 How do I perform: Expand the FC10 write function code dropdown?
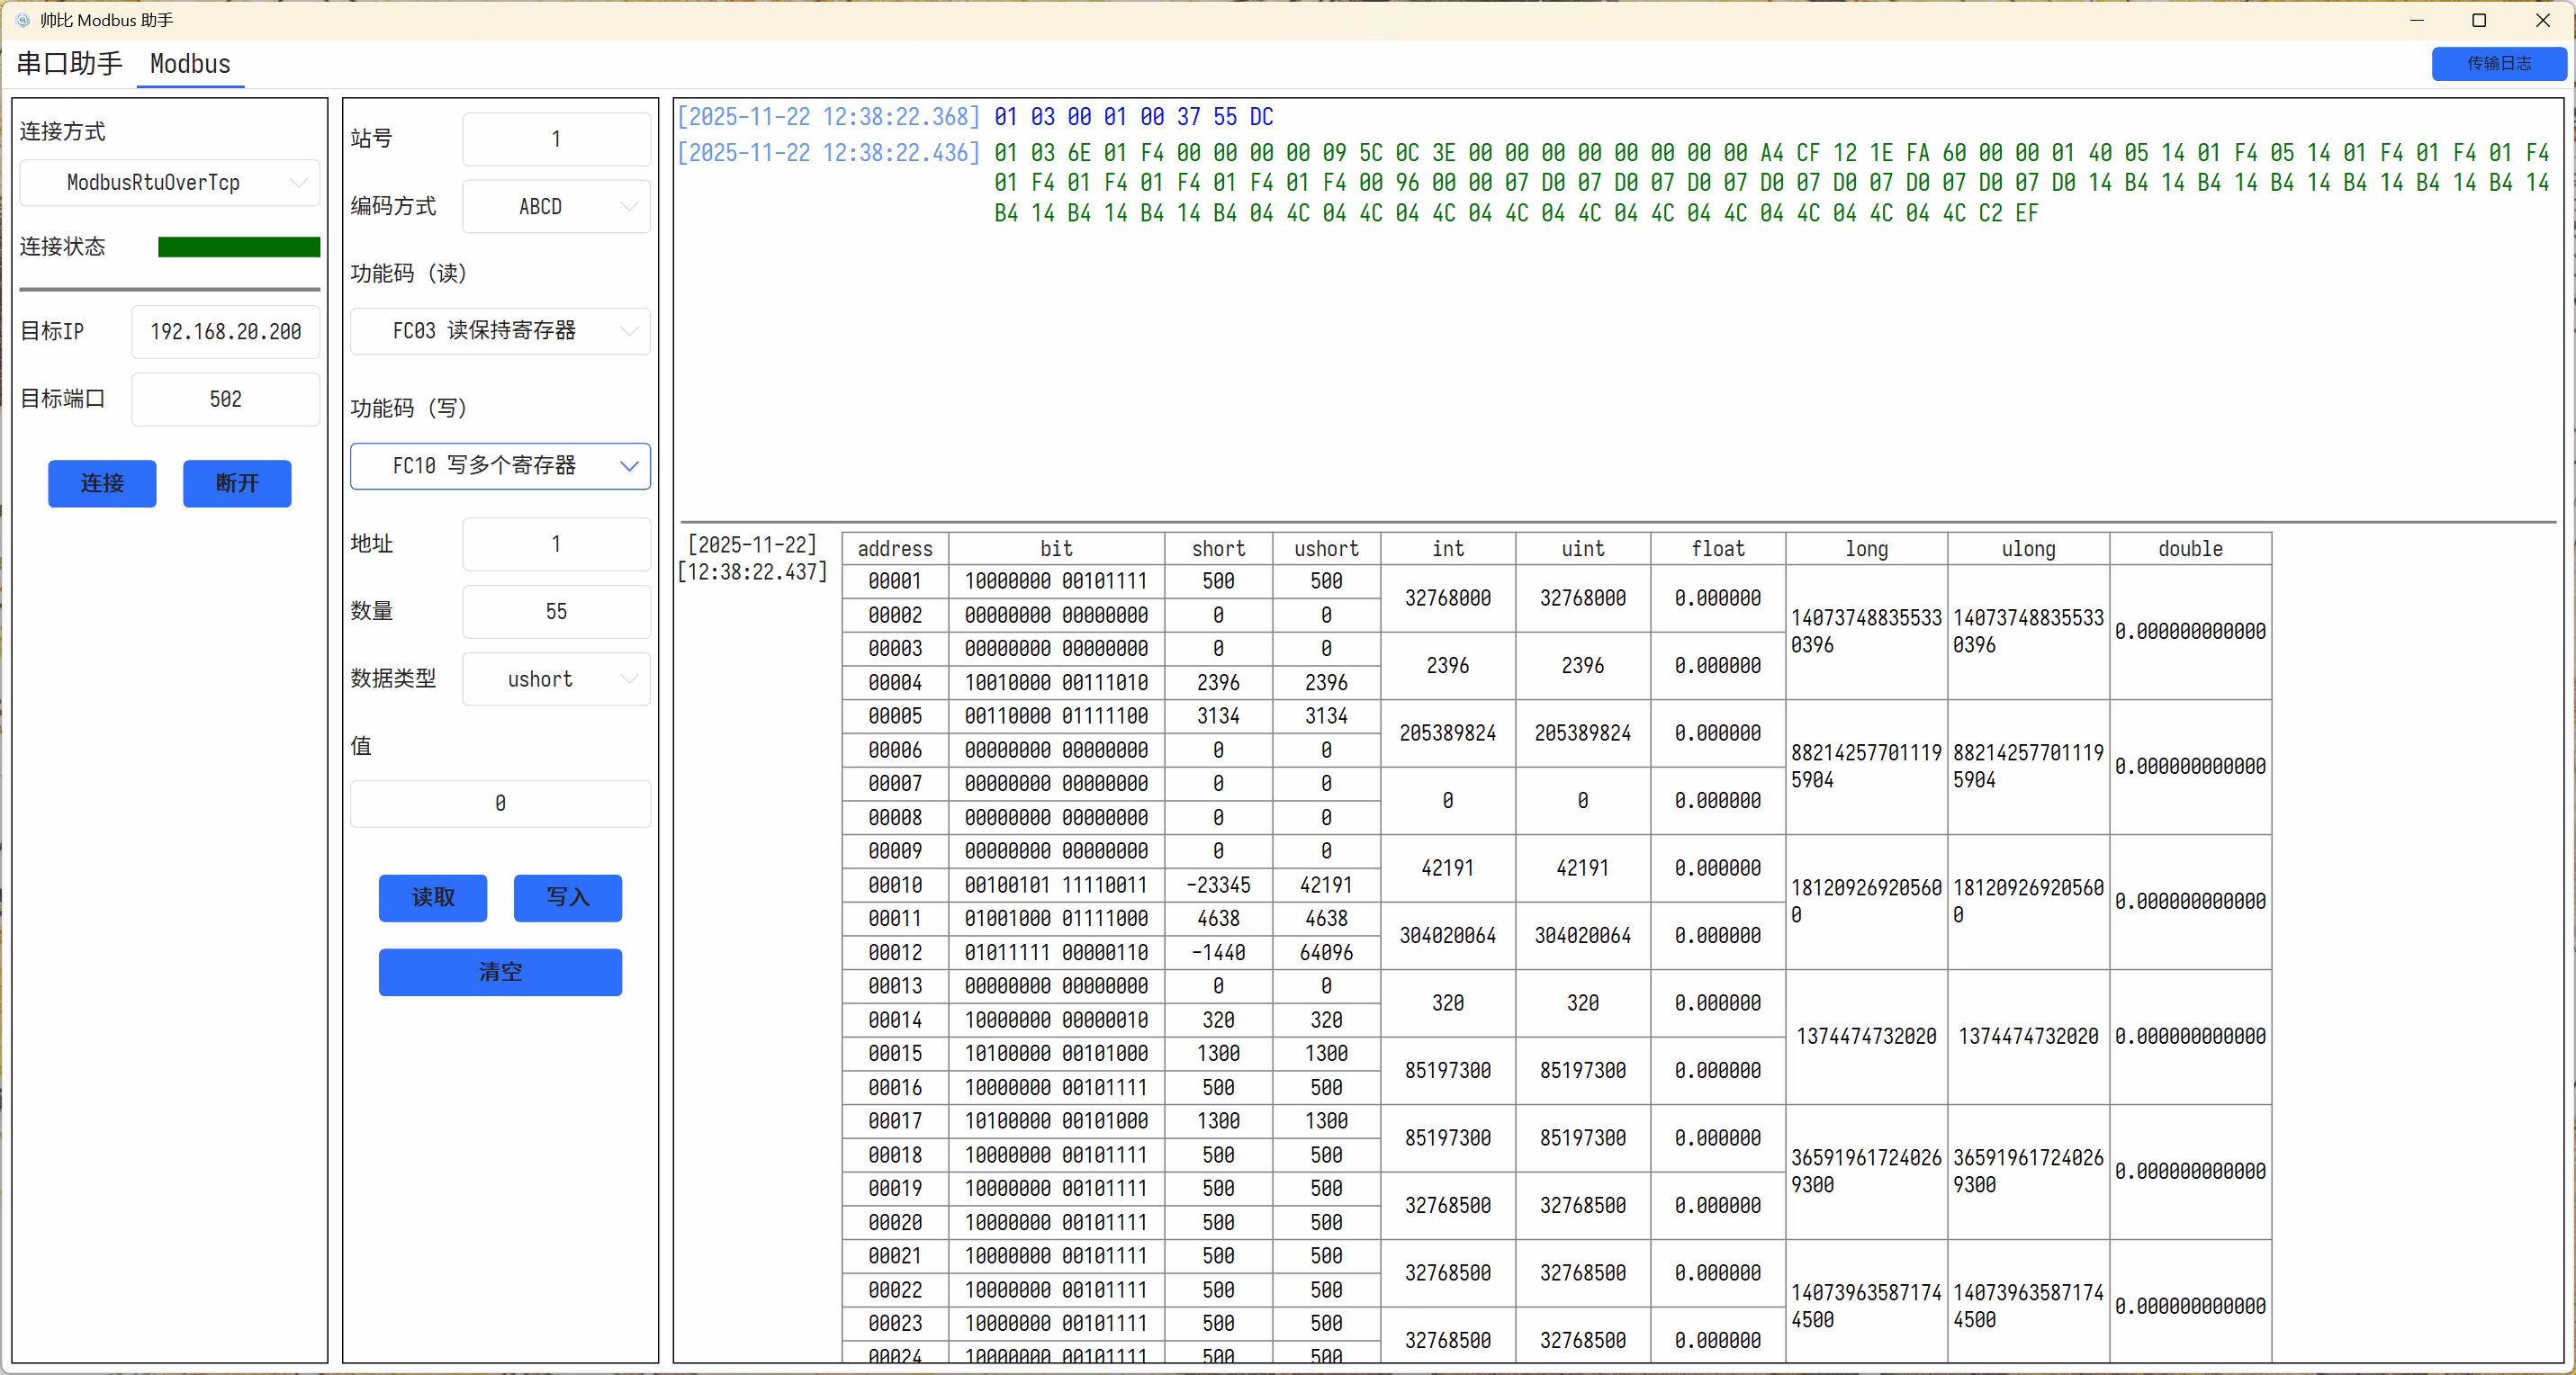coord(500,466)
